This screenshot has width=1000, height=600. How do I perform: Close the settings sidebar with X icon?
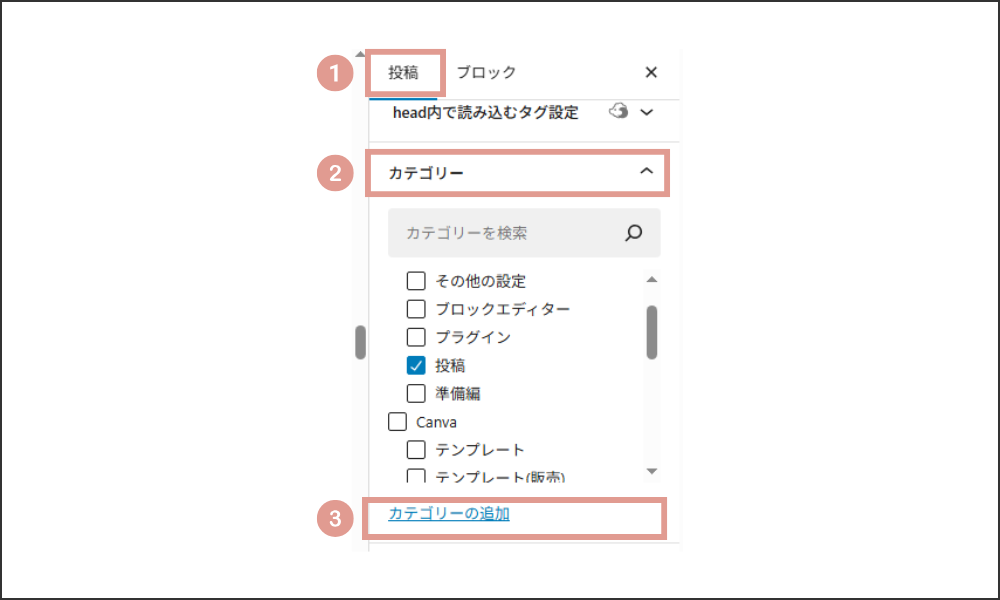651,72
